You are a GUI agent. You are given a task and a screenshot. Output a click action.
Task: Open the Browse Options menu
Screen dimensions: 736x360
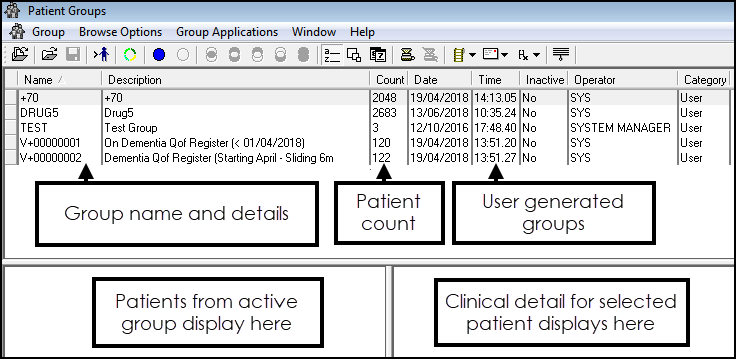121,32
